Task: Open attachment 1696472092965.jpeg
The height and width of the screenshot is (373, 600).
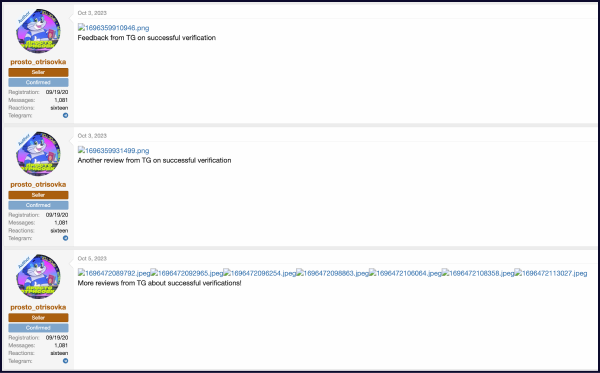Action: 187,273
